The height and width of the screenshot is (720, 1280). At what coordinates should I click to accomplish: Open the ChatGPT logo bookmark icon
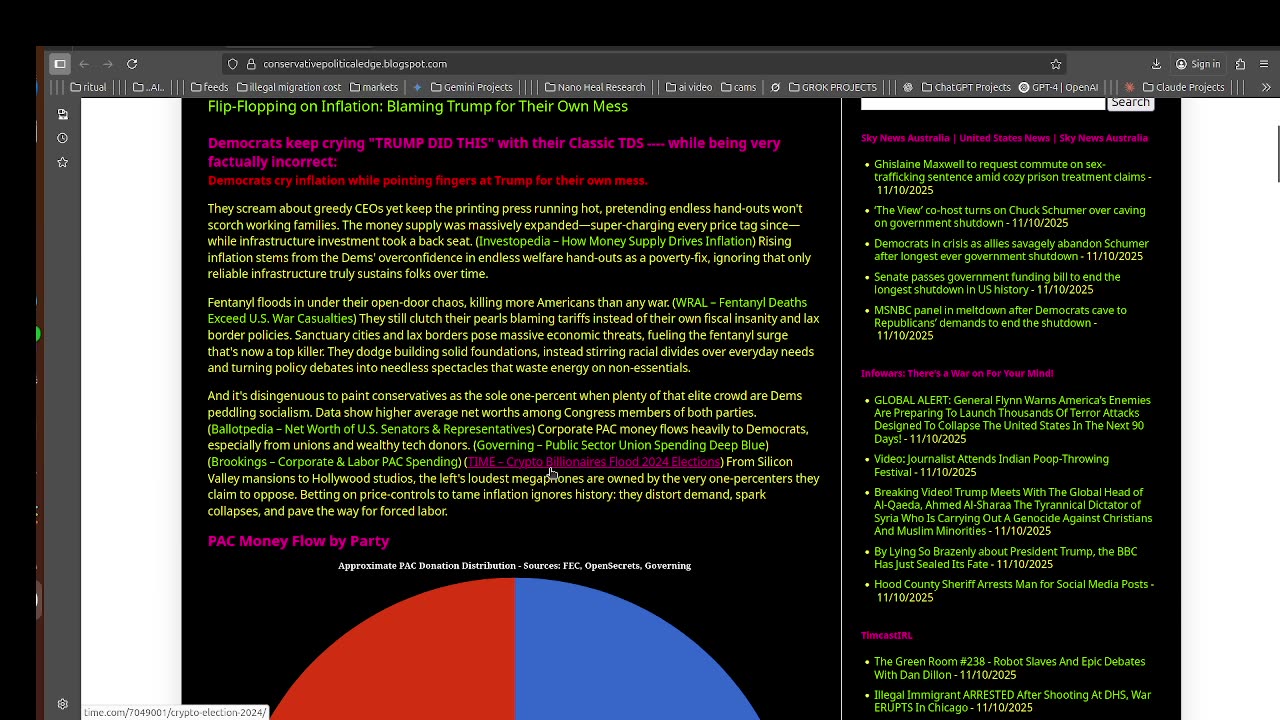click(x=908, y=87)
